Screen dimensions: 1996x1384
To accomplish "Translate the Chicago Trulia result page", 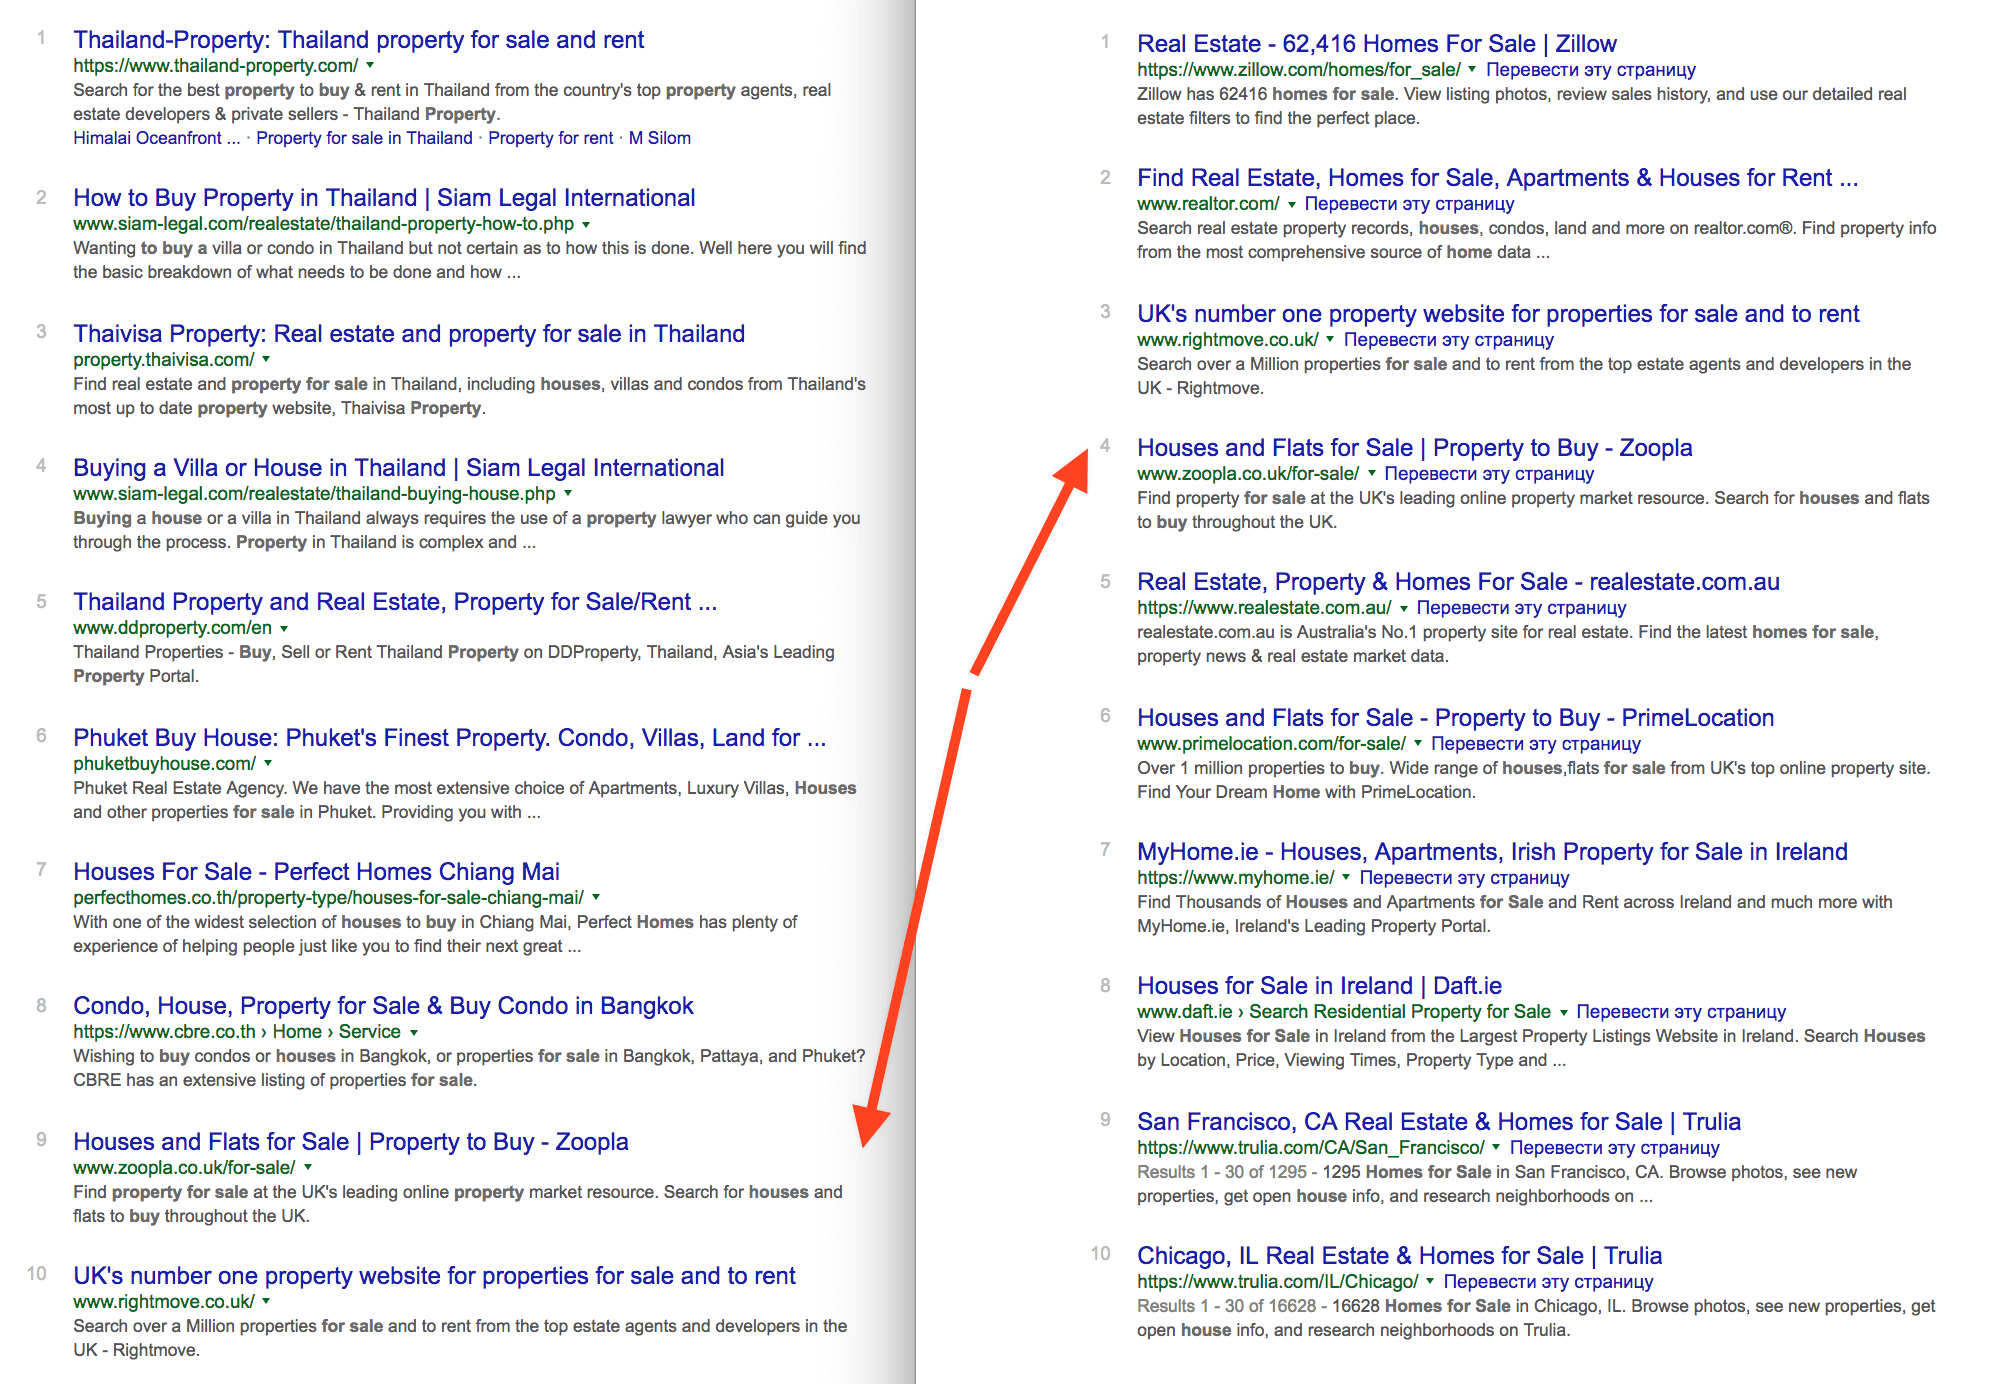I will click(x=1548, y=1282).
